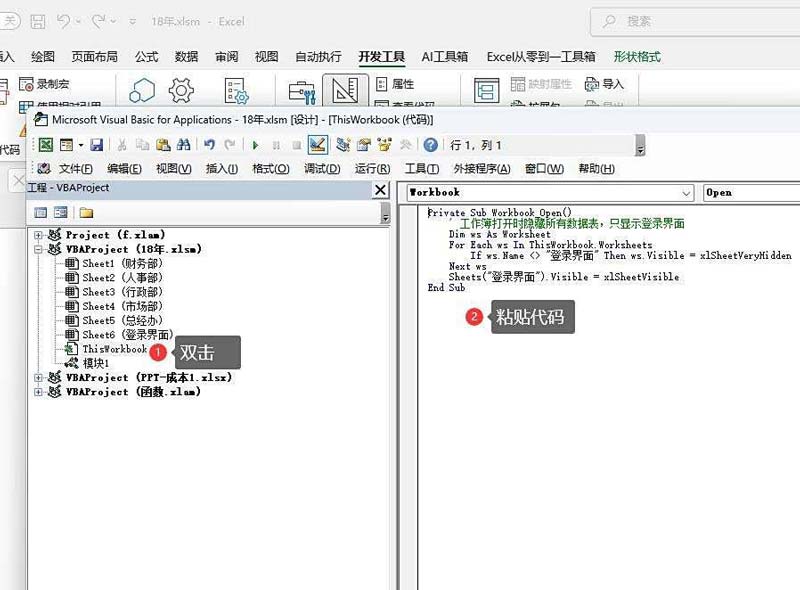Click Excel quick access Save icon
Viewport: 800px width, 590px height.
point(38,21)
